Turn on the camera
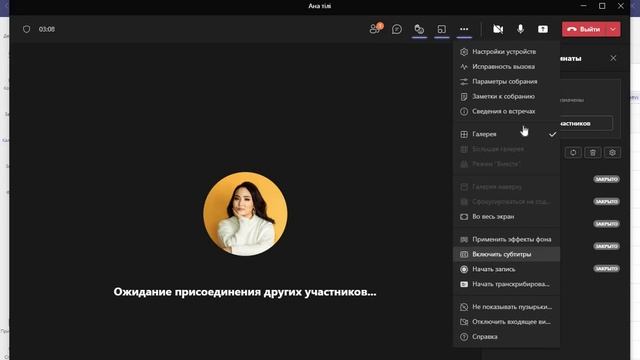 [498, 29]
